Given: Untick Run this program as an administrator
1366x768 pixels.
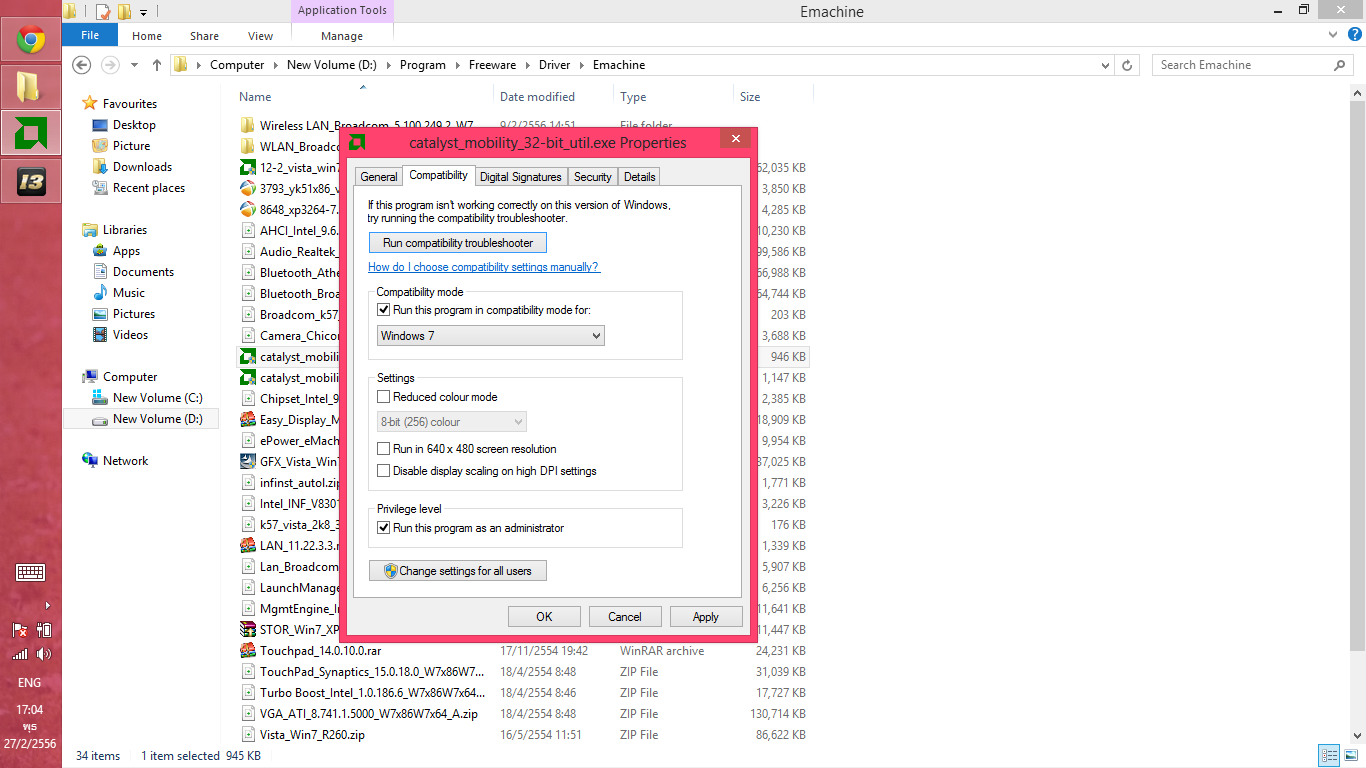Looking at the screenshot, I should tap(384, 528).
